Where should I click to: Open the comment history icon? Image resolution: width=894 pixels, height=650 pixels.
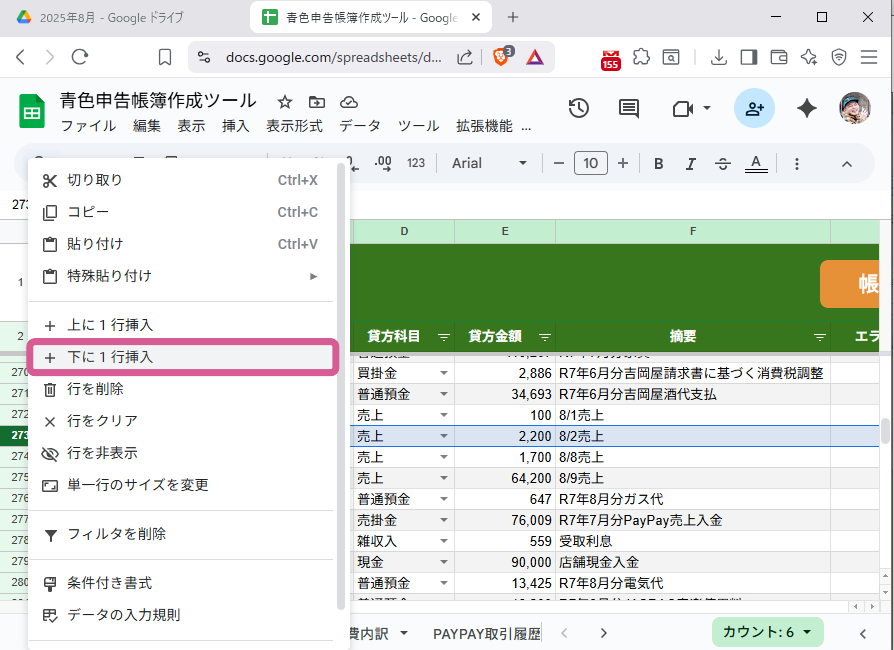(x=628, y=109)
